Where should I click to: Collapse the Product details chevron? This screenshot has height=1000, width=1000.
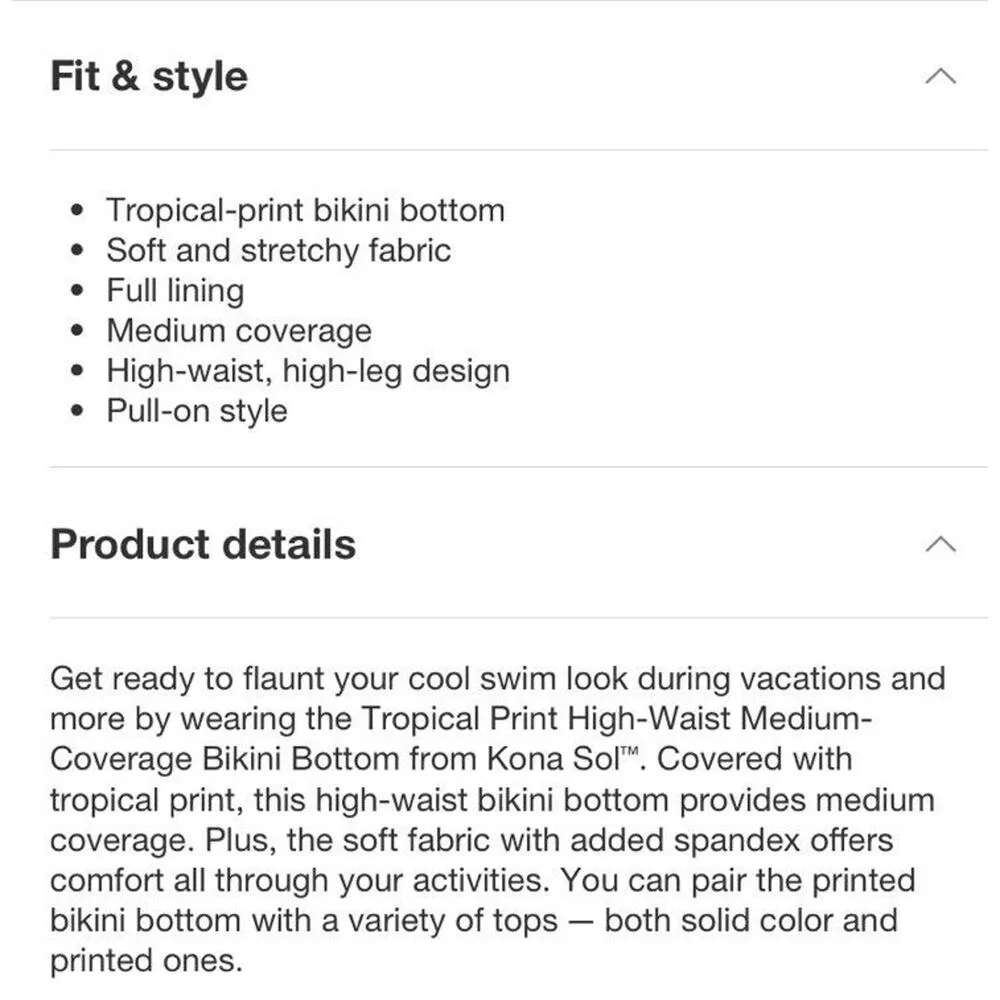941,544
